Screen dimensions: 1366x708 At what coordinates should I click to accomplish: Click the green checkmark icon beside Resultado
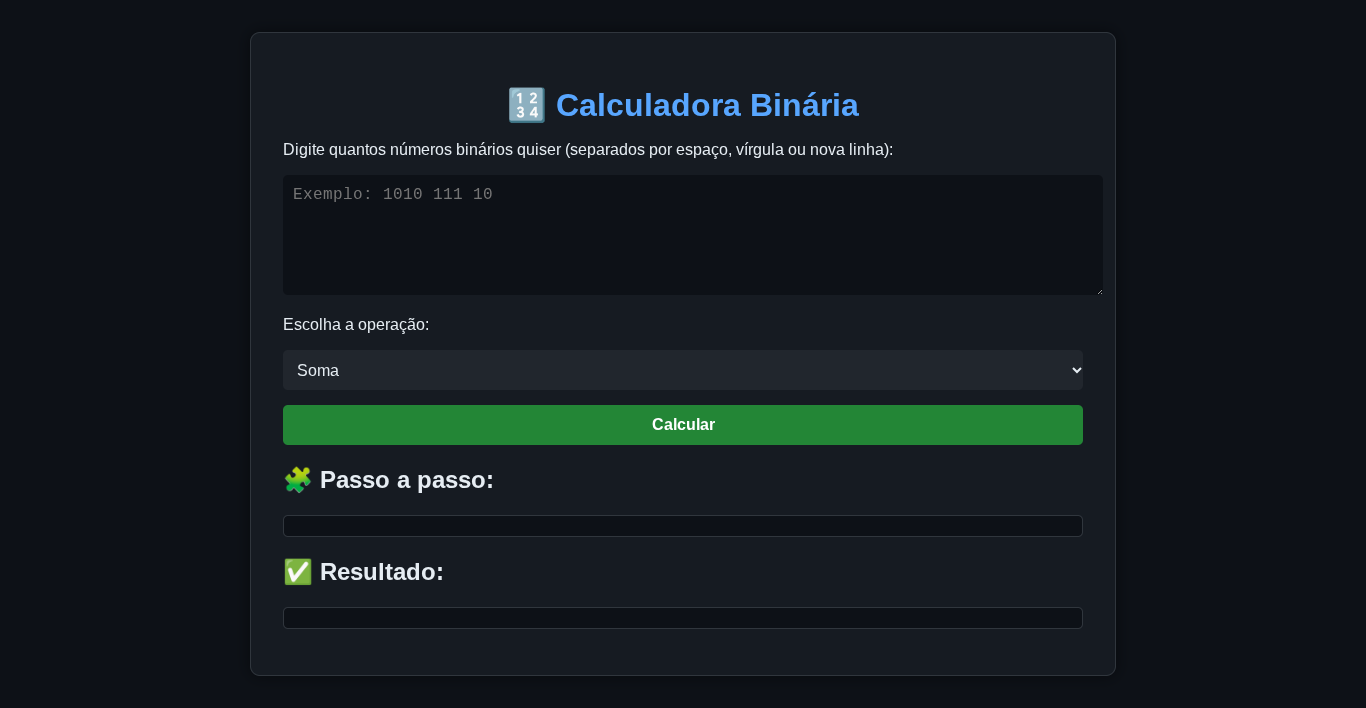(x=297, y=572)
